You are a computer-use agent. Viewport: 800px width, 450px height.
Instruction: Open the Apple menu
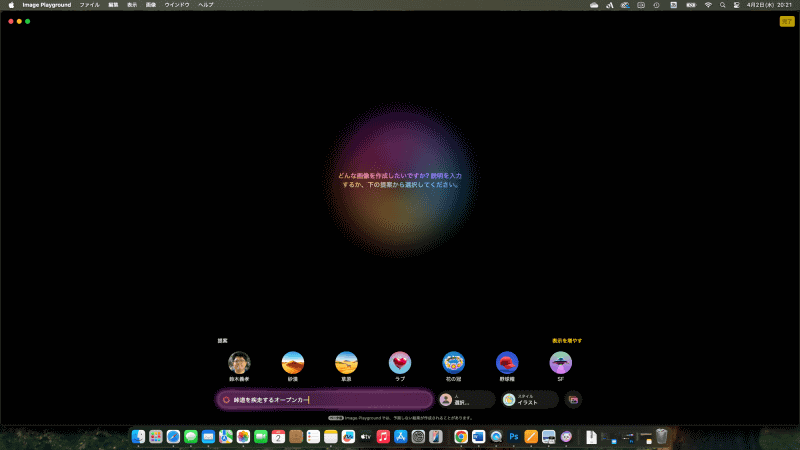[11, 5]
